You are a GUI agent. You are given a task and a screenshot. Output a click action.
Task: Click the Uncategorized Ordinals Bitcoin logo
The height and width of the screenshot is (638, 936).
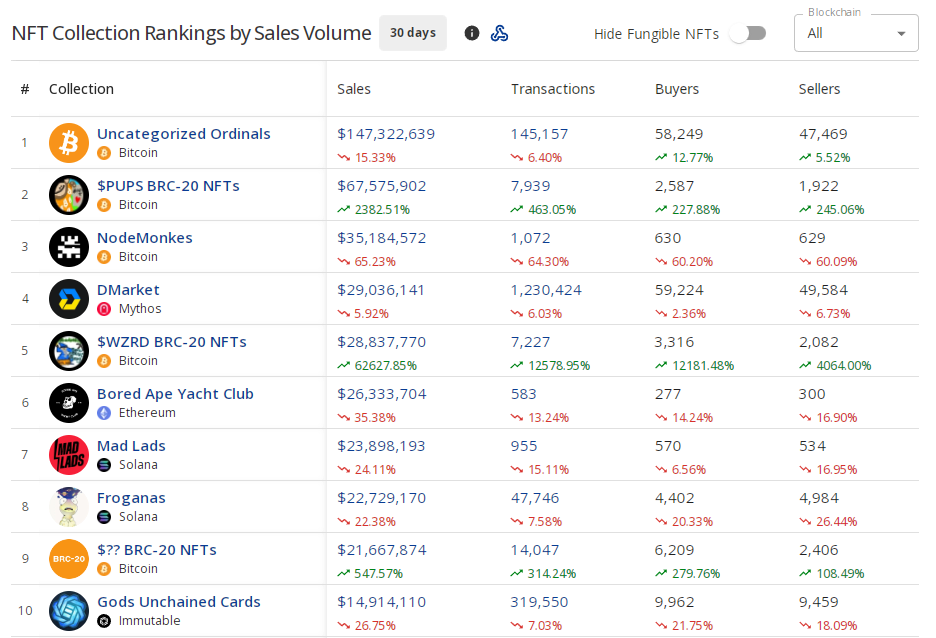(x=69, y=143)
